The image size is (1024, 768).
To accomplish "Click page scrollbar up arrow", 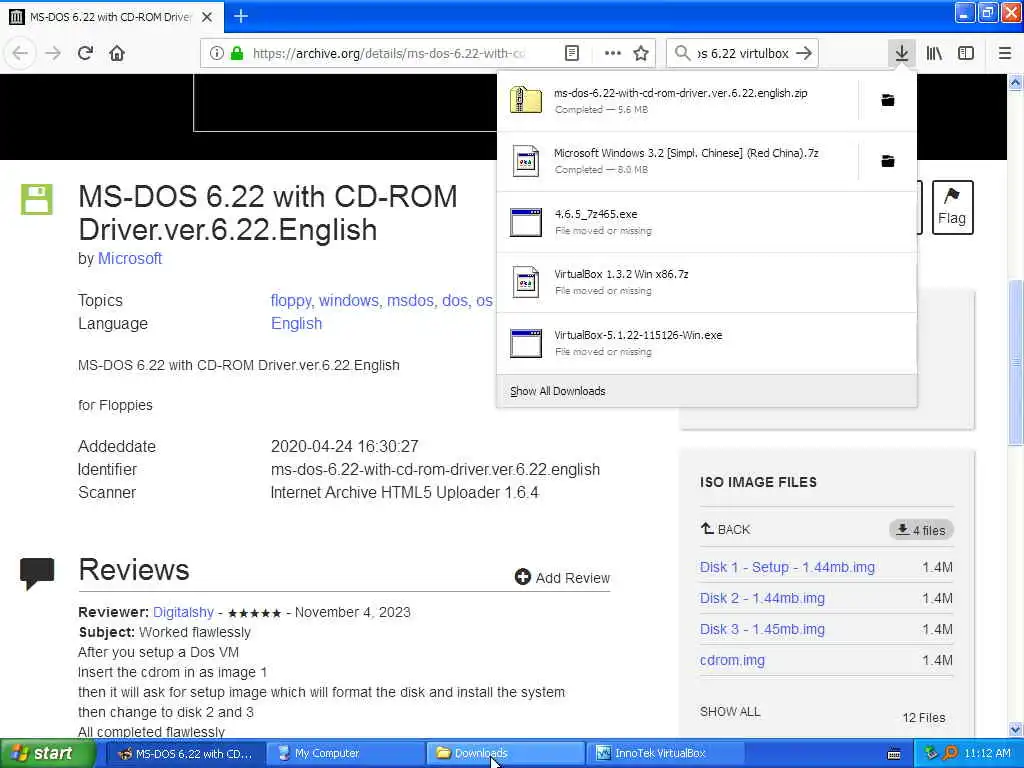I will click(1015, 82).
